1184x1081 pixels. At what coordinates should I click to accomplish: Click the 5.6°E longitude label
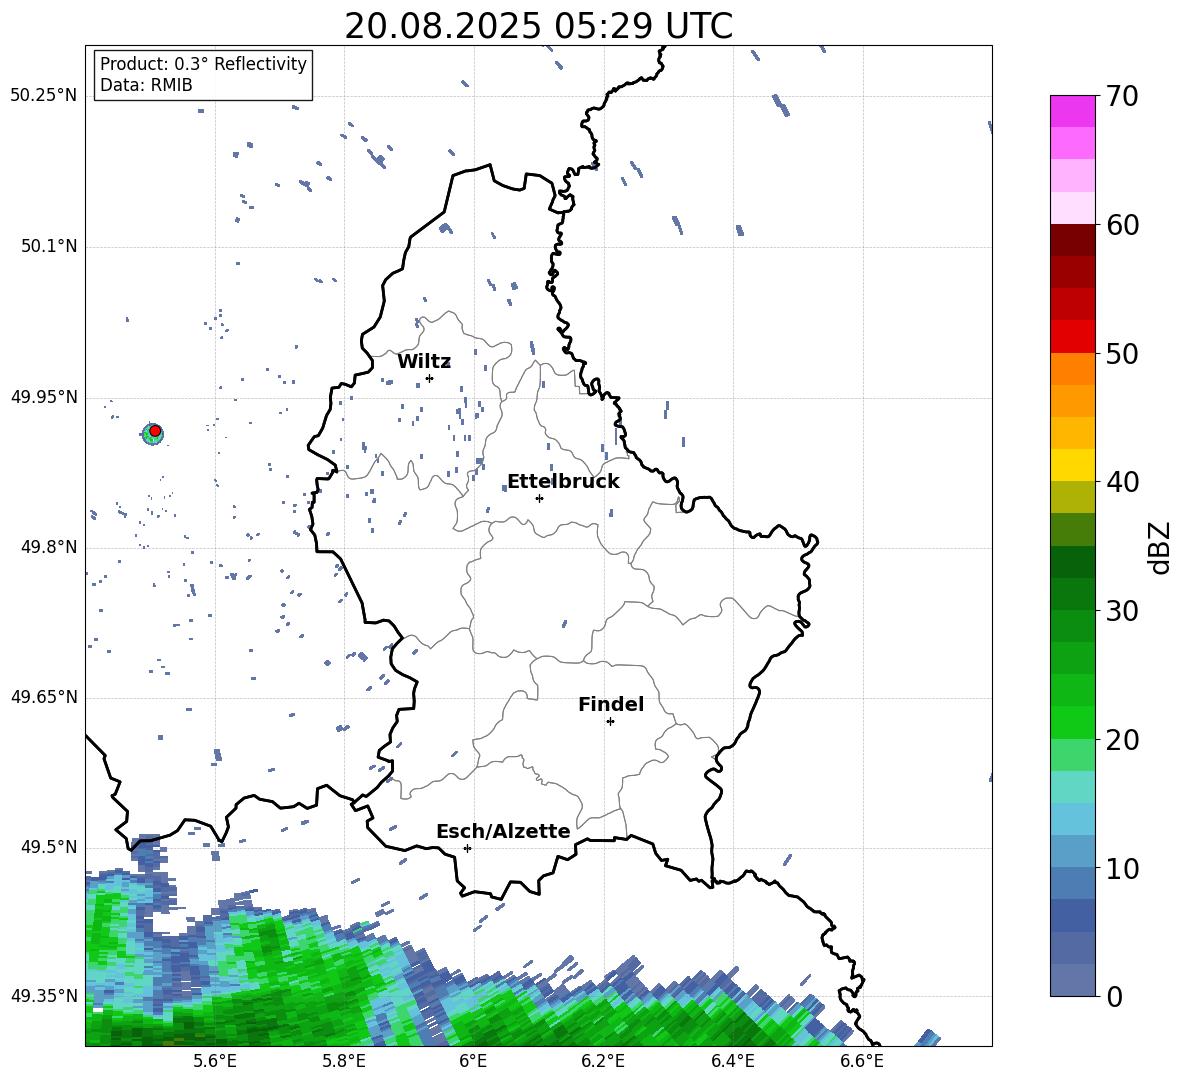[x=215, y=1061]
